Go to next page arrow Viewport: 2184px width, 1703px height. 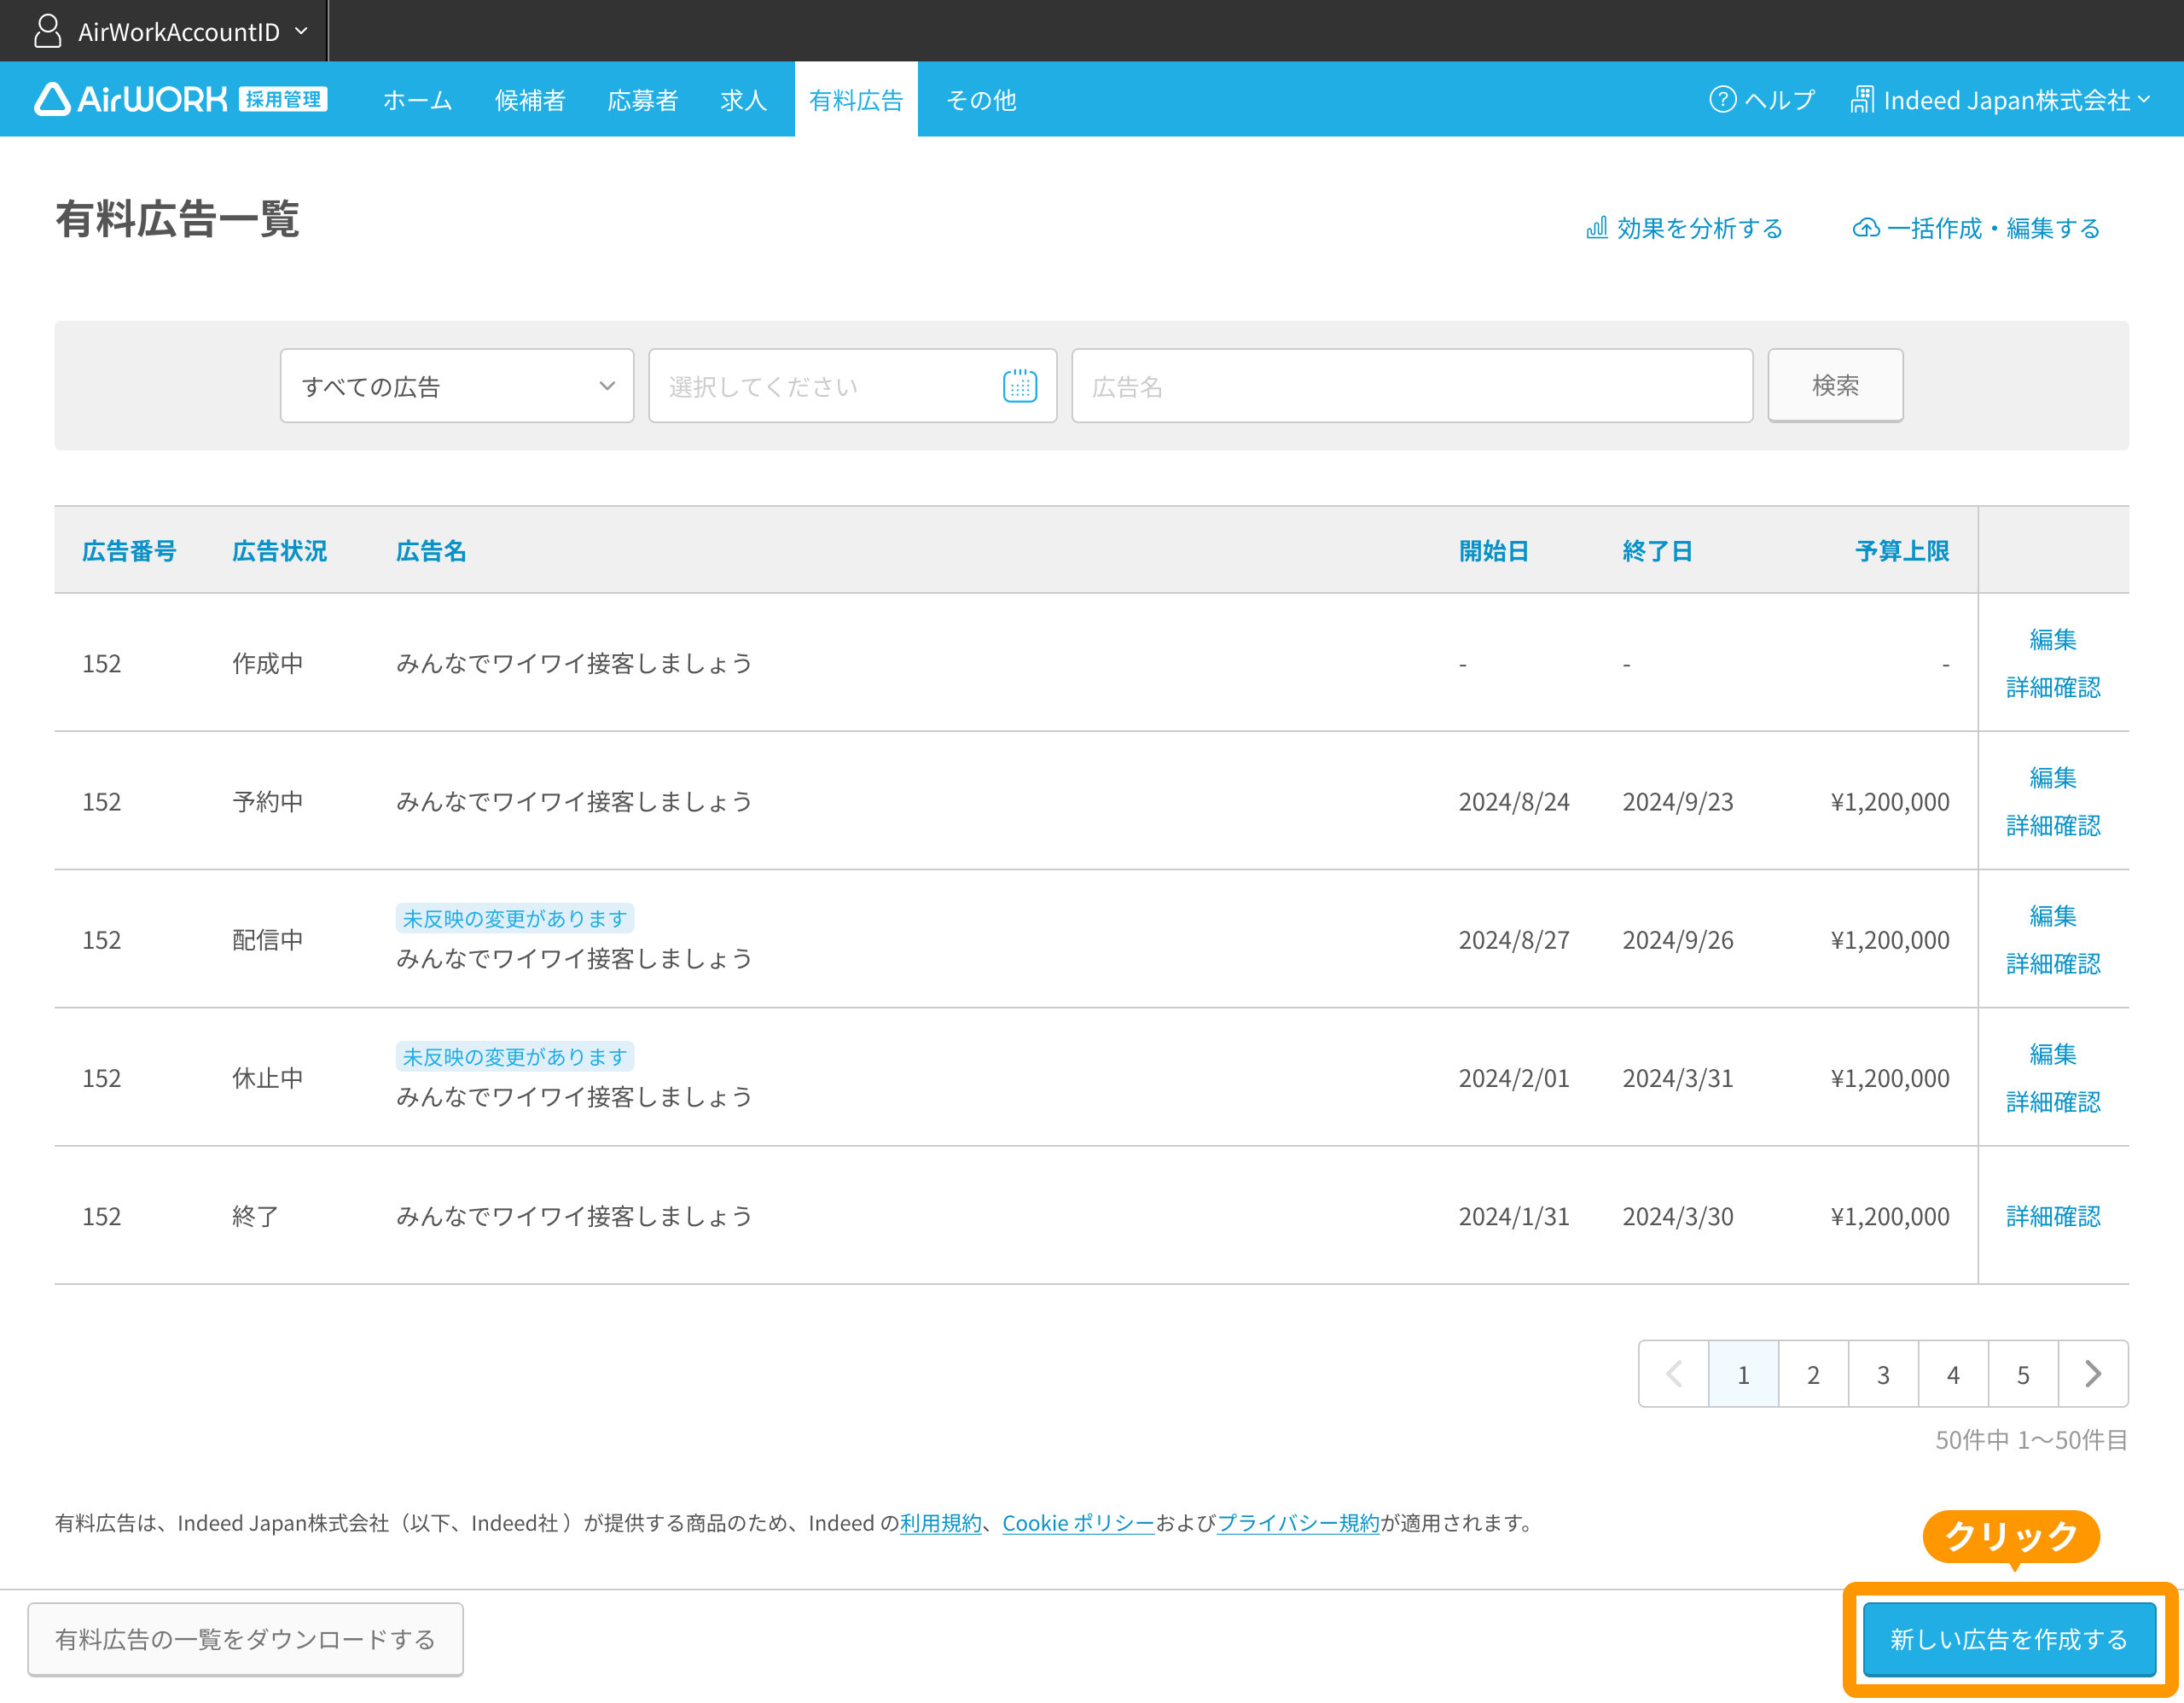2093,1374
